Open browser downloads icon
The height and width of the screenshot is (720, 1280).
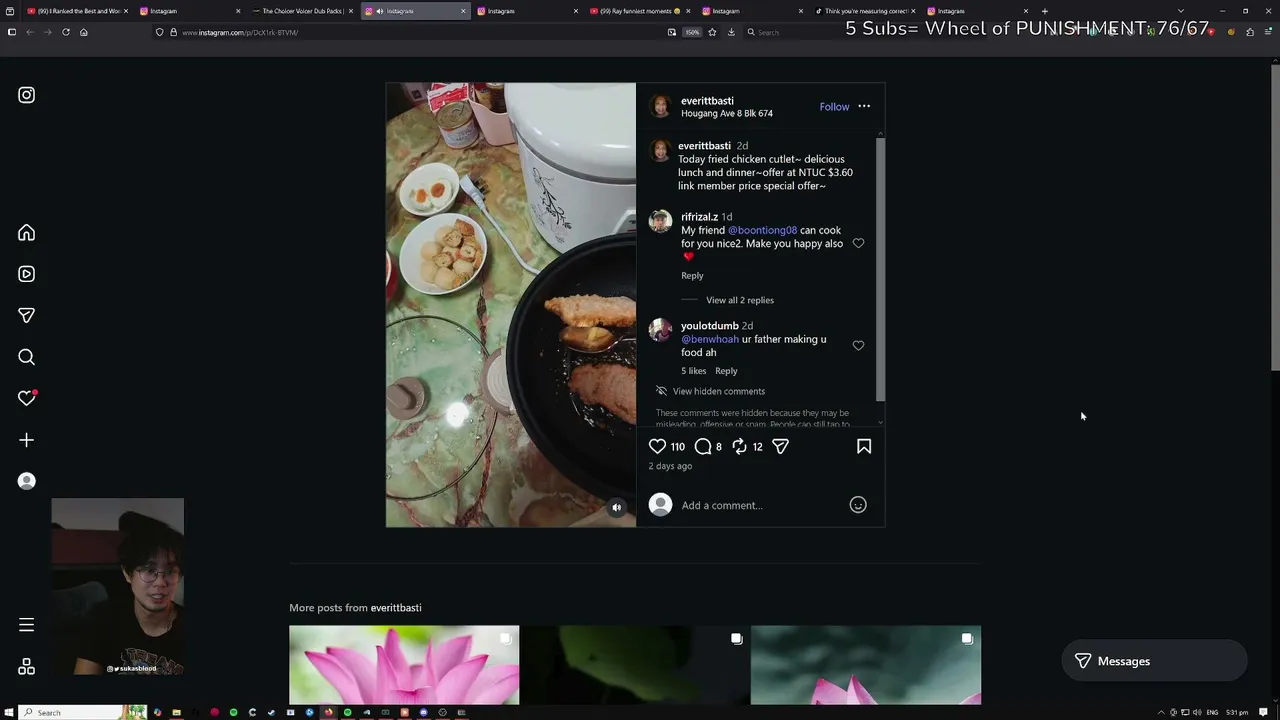click(x=731, y=32)
